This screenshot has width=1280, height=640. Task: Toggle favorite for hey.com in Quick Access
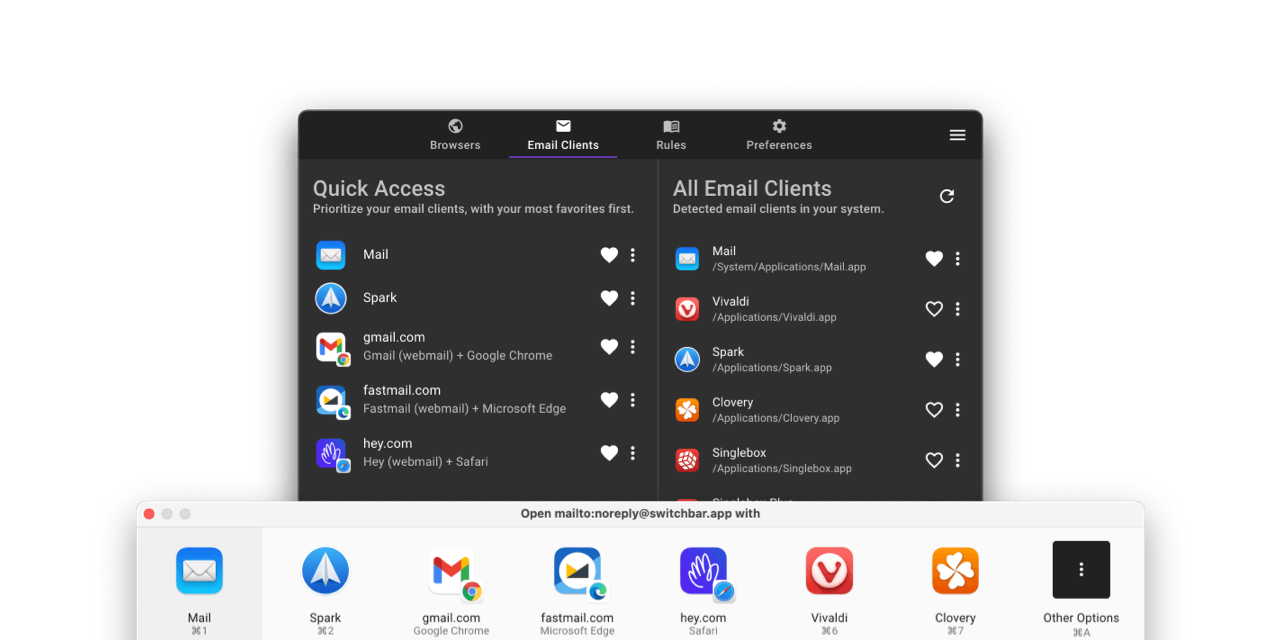tap(609, 453)
